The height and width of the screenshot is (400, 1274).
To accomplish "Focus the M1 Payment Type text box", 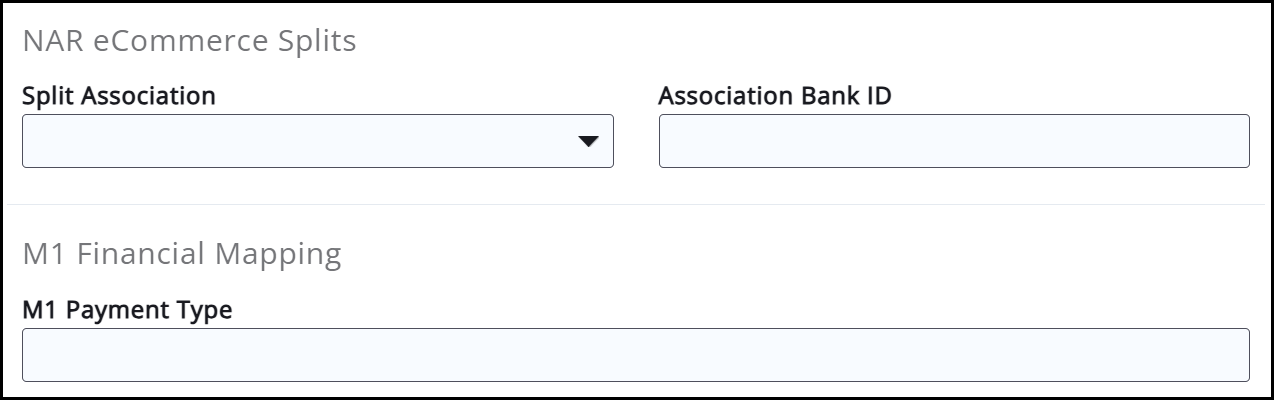I will click(635, 355).
